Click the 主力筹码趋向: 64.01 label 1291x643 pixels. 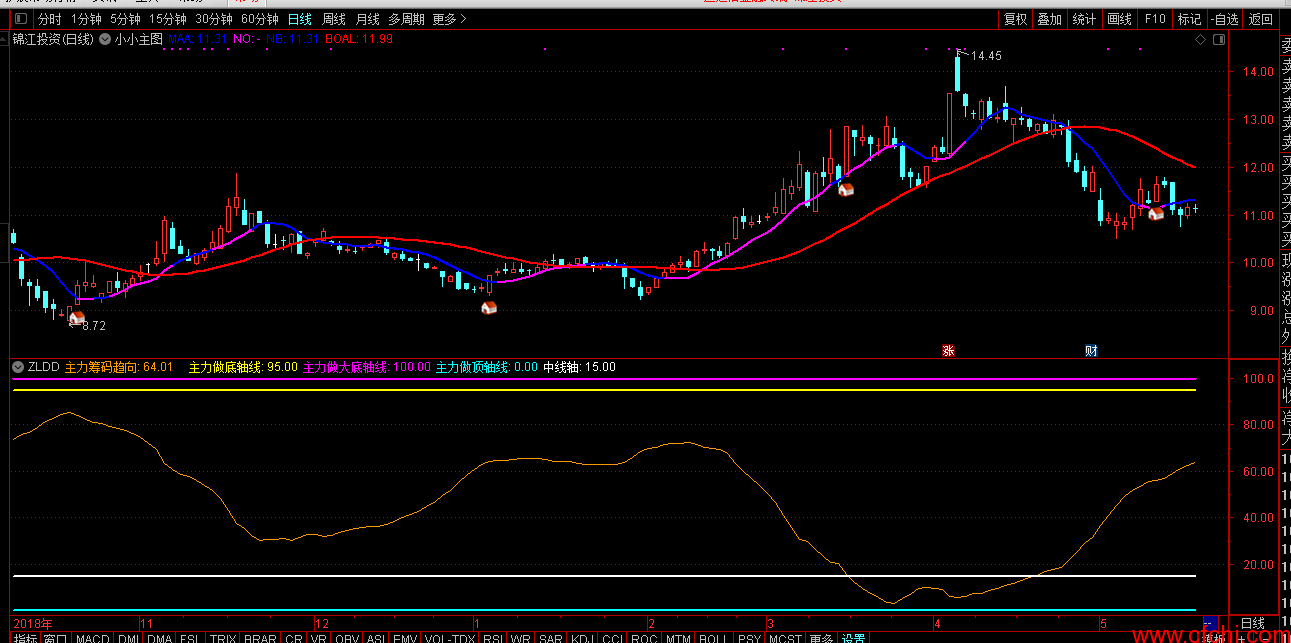pyautogui.click(x=119, y=367)
